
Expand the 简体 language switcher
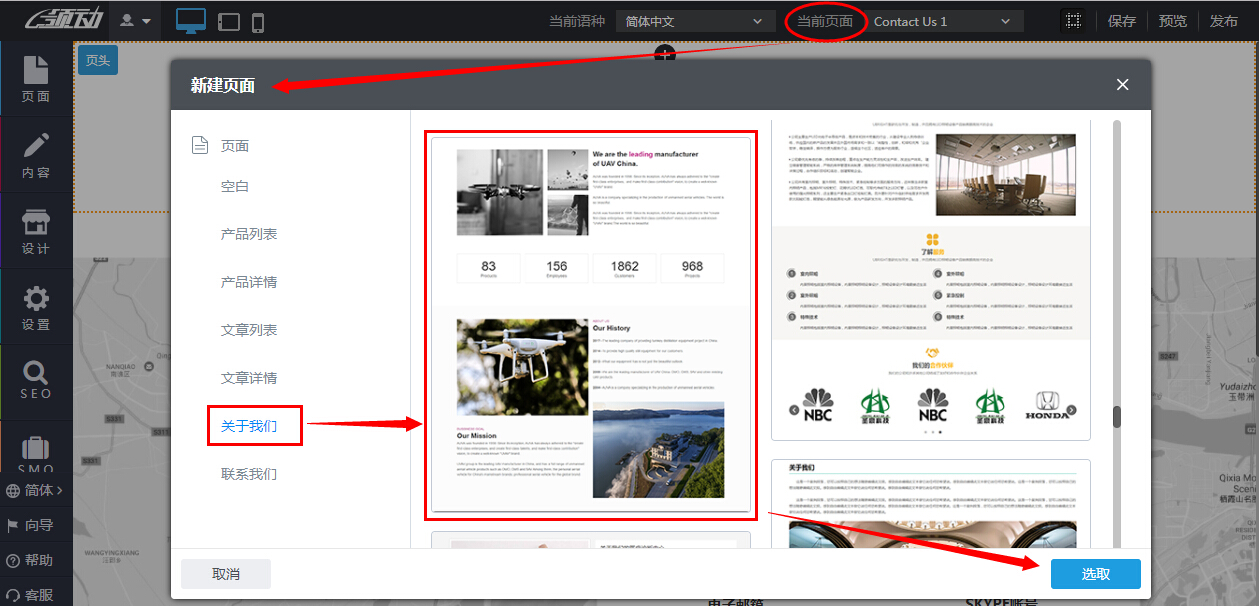click(x=36, y=490)
